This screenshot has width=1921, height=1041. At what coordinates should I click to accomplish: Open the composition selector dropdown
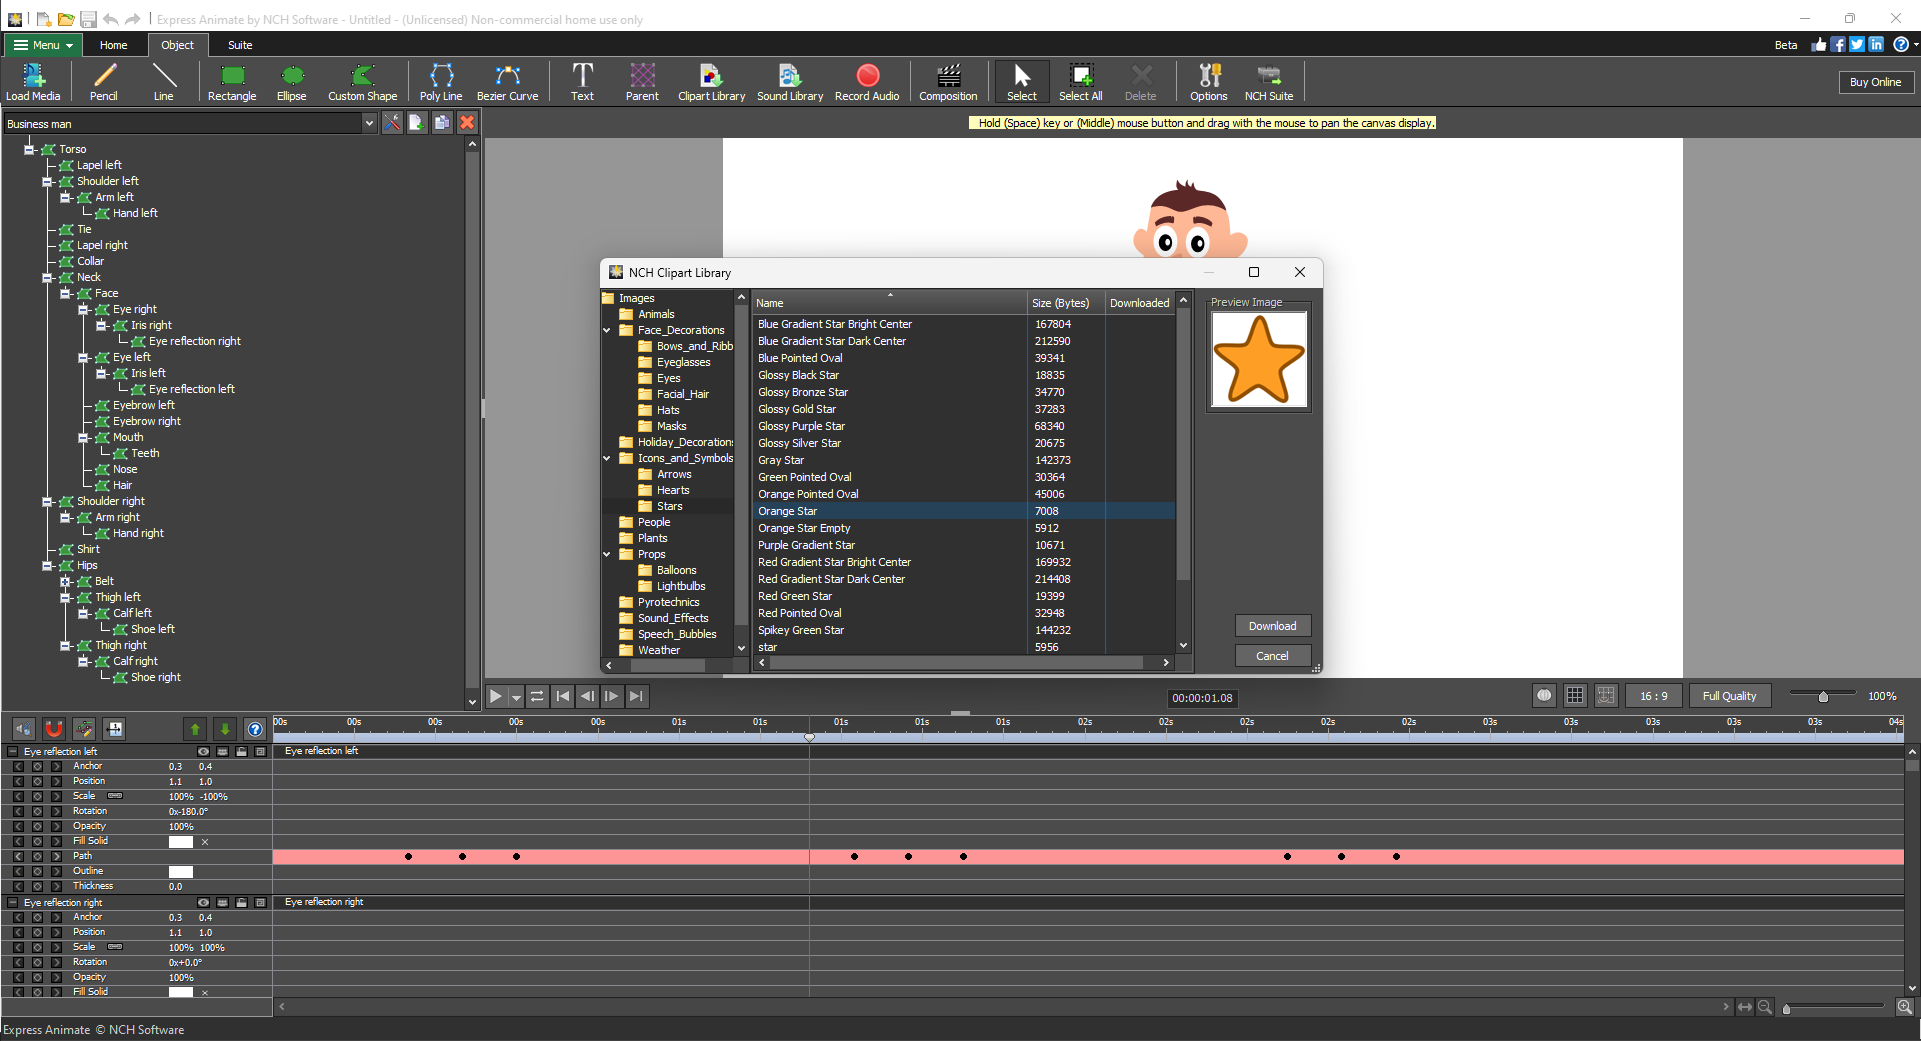(370, 123)
